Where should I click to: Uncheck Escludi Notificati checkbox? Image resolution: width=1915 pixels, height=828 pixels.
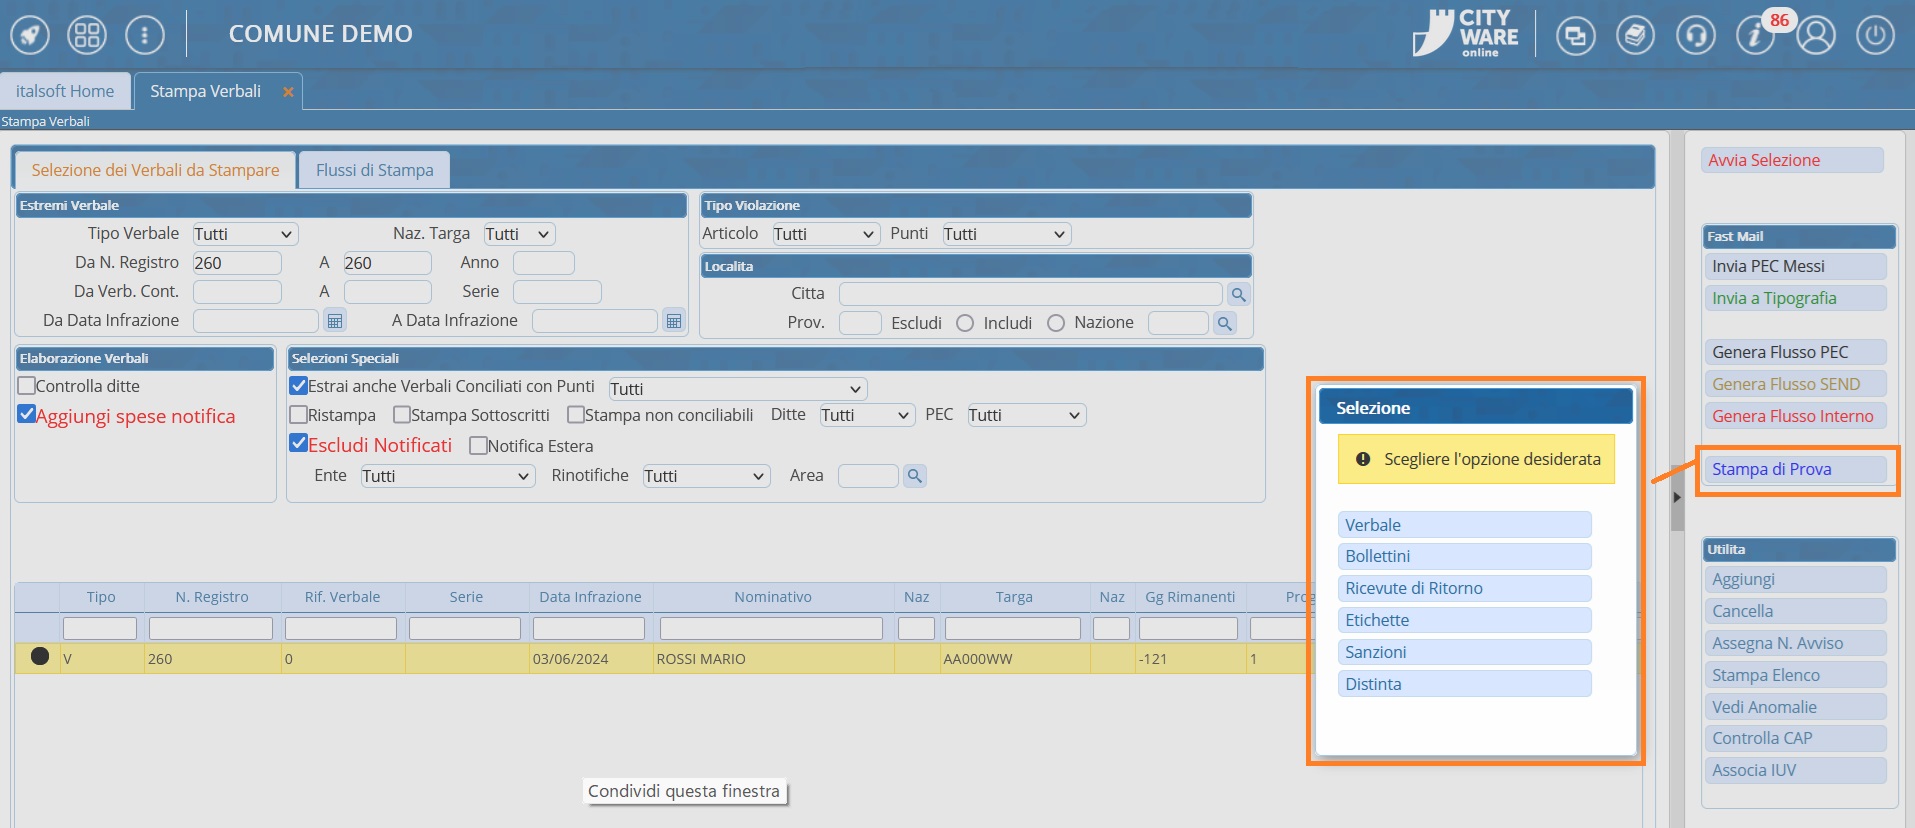[x=298, y=444]
